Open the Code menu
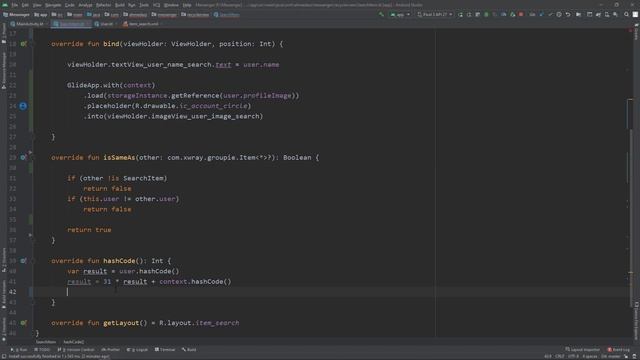 coord(70,5)
